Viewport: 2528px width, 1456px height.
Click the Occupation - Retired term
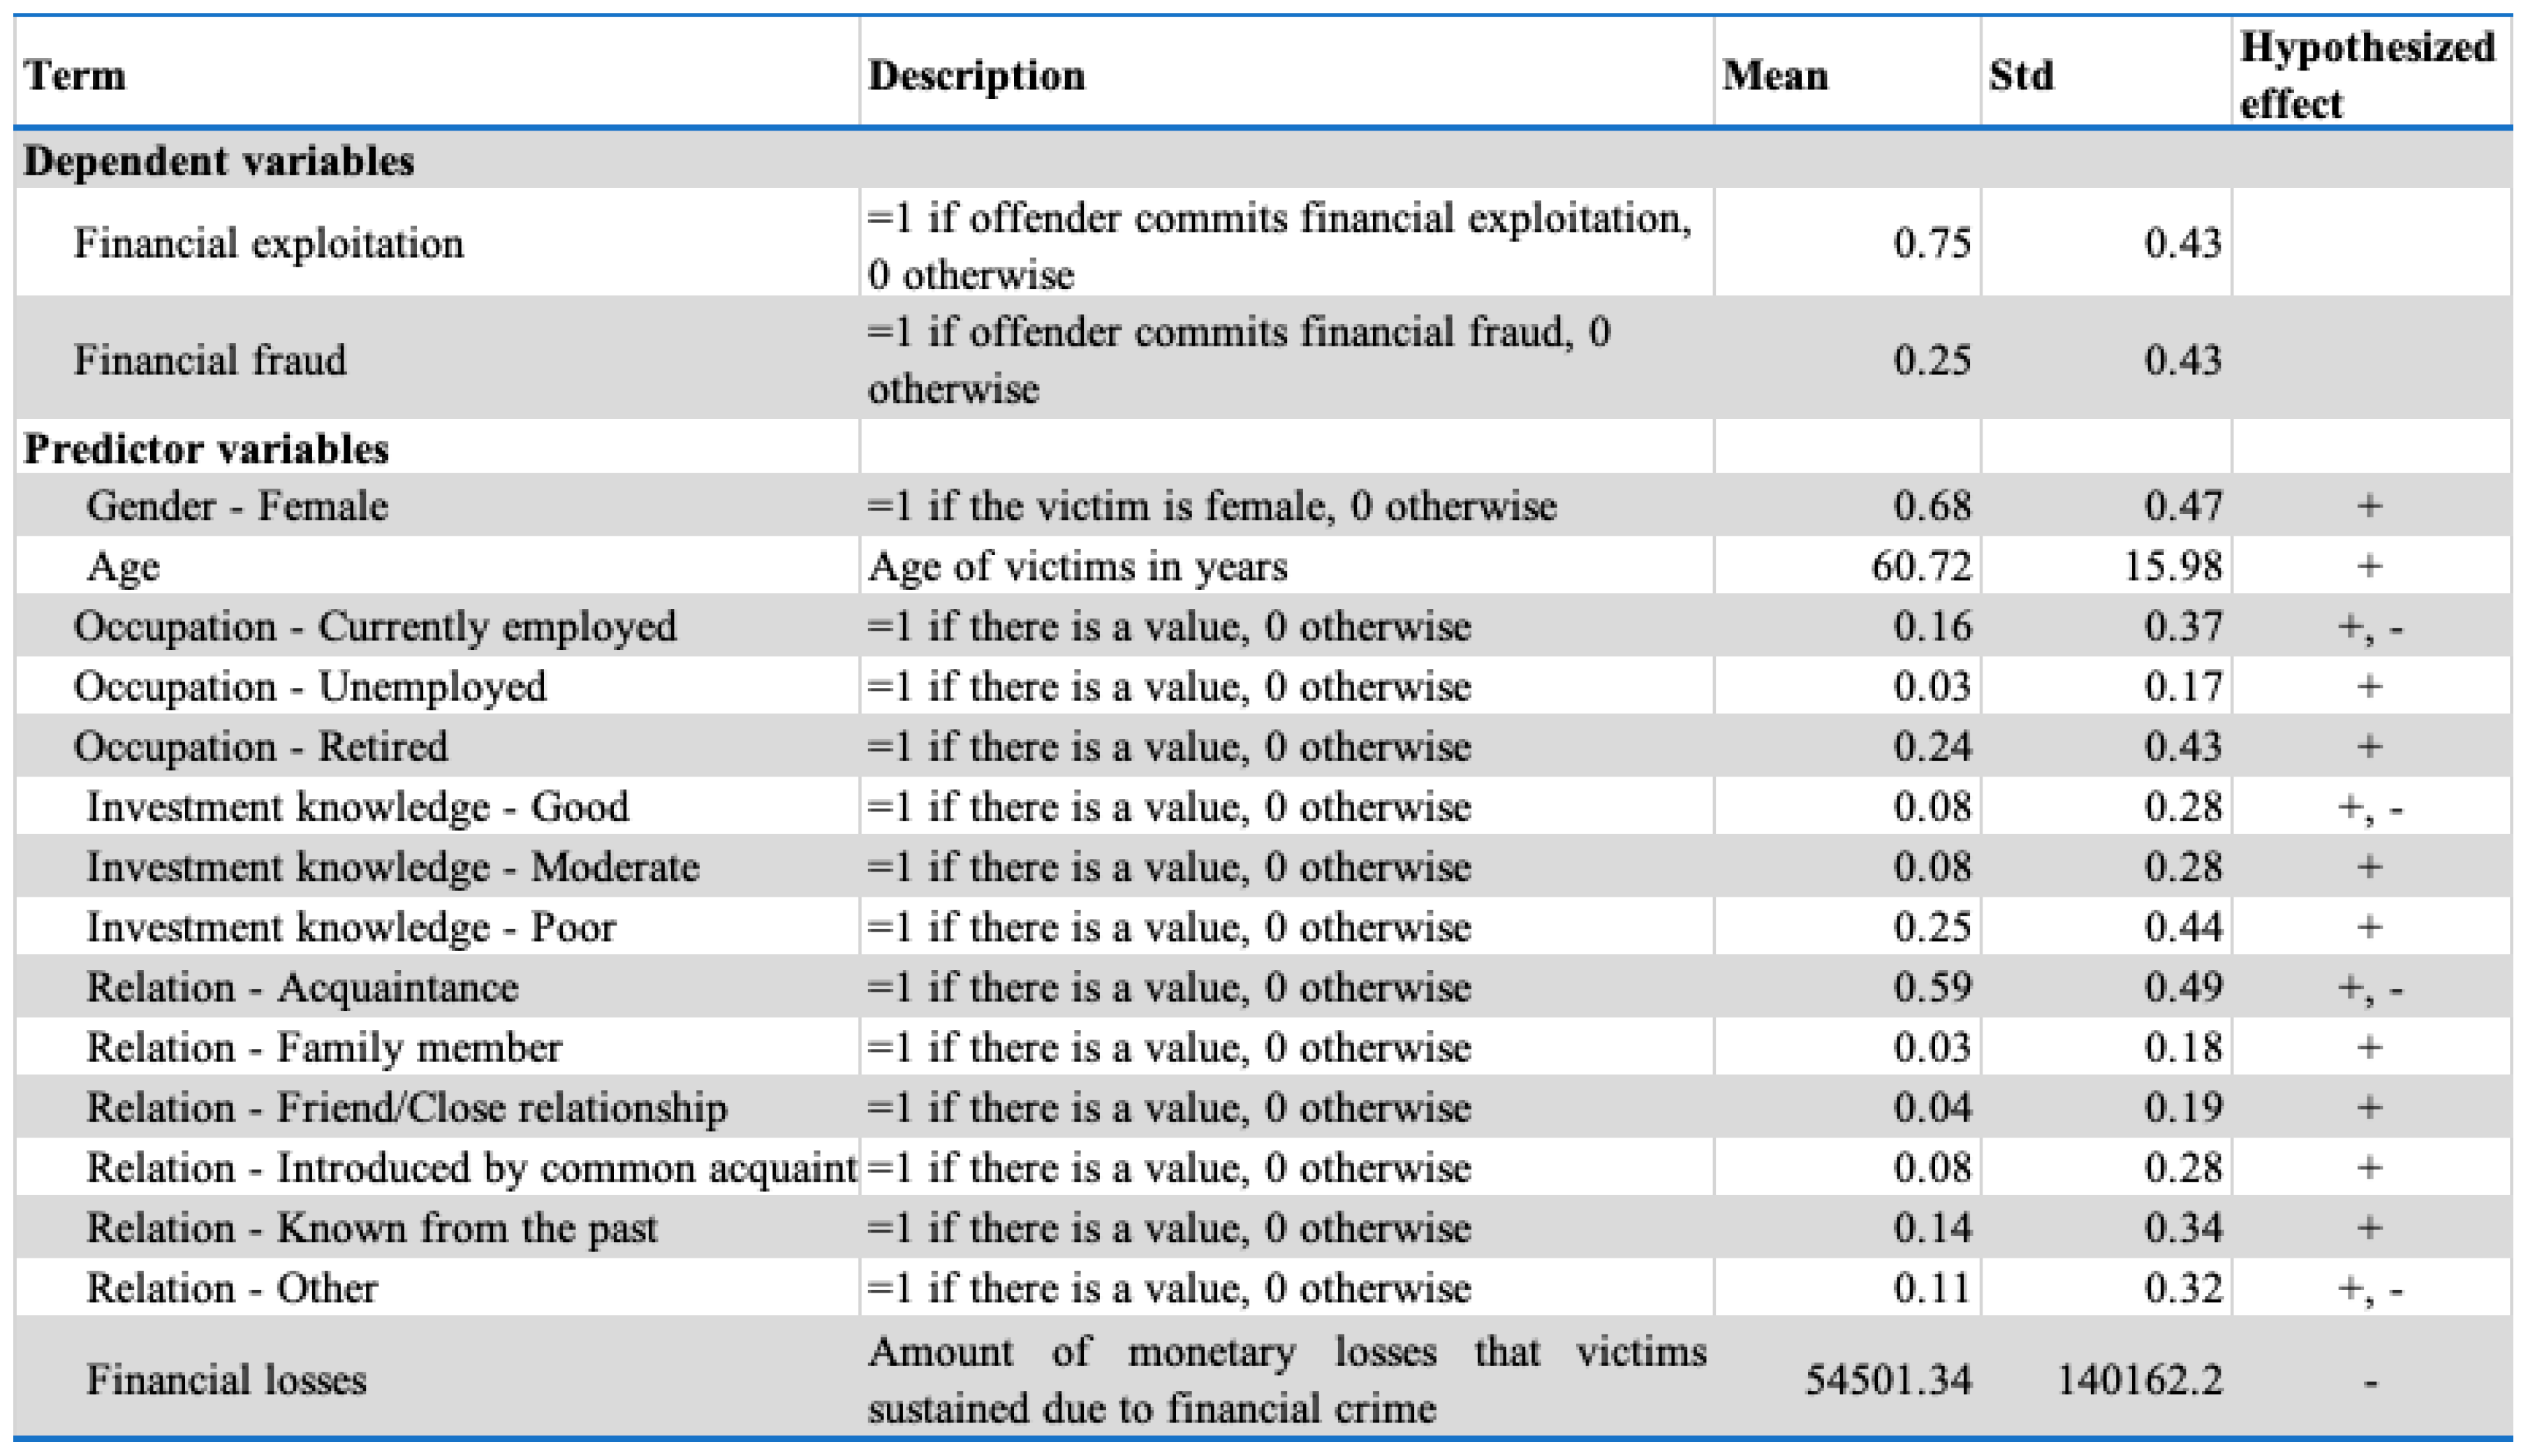(x=260, y=747)
